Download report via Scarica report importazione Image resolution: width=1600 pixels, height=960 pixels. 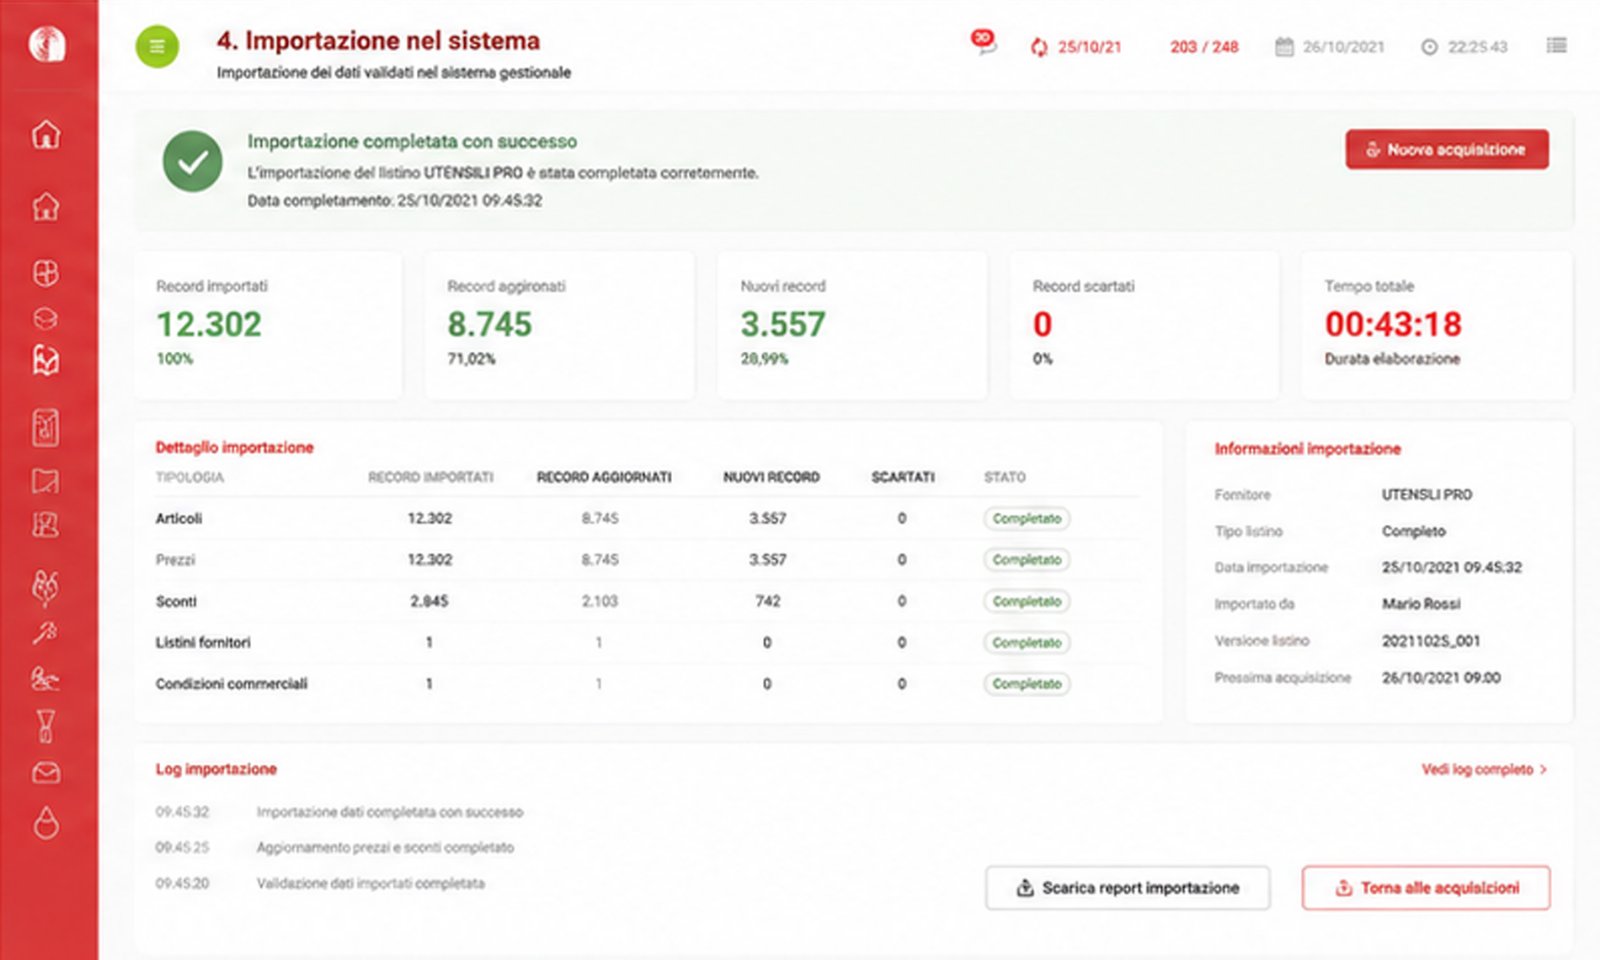[1128, 888]
